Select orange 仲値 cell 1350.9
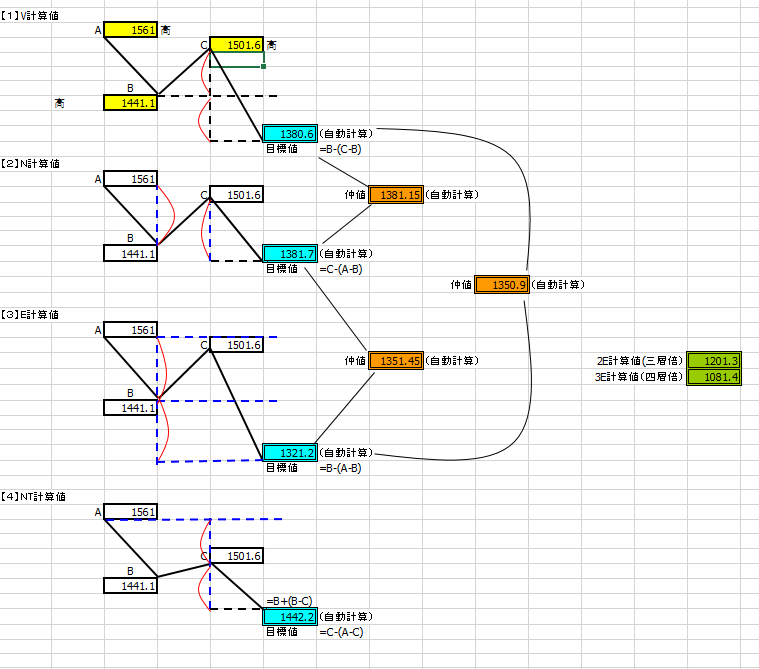Viewport: 759px width, 669px height. [501, 285]
